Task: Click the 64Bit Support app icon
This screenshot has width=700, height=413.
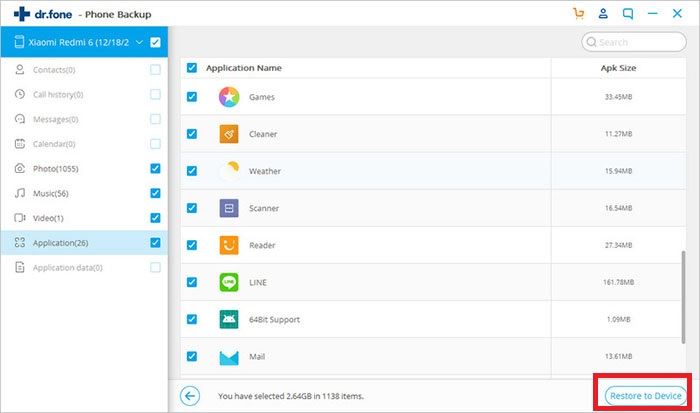Action: pyautogui.click(x=229, y=319)
